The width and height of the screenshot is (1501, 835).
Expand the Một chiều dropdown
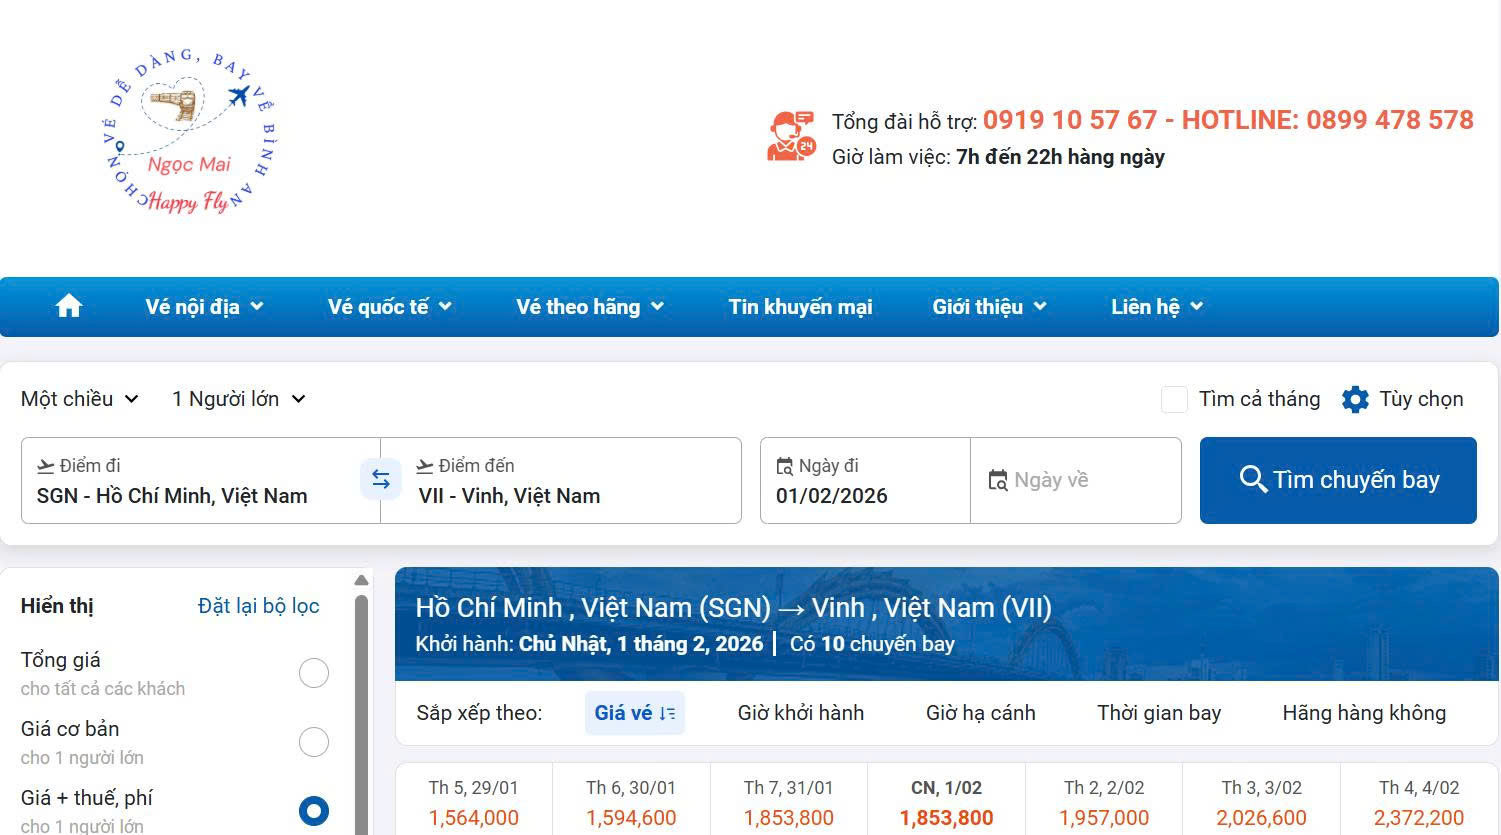click(80, 398)
